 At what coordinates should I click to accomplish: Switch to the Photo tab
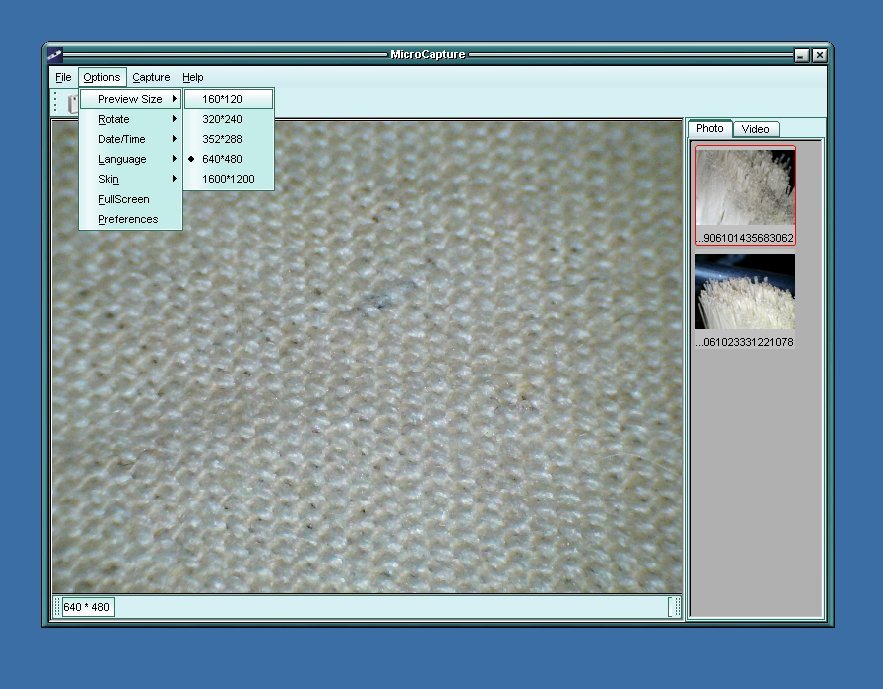710,128
